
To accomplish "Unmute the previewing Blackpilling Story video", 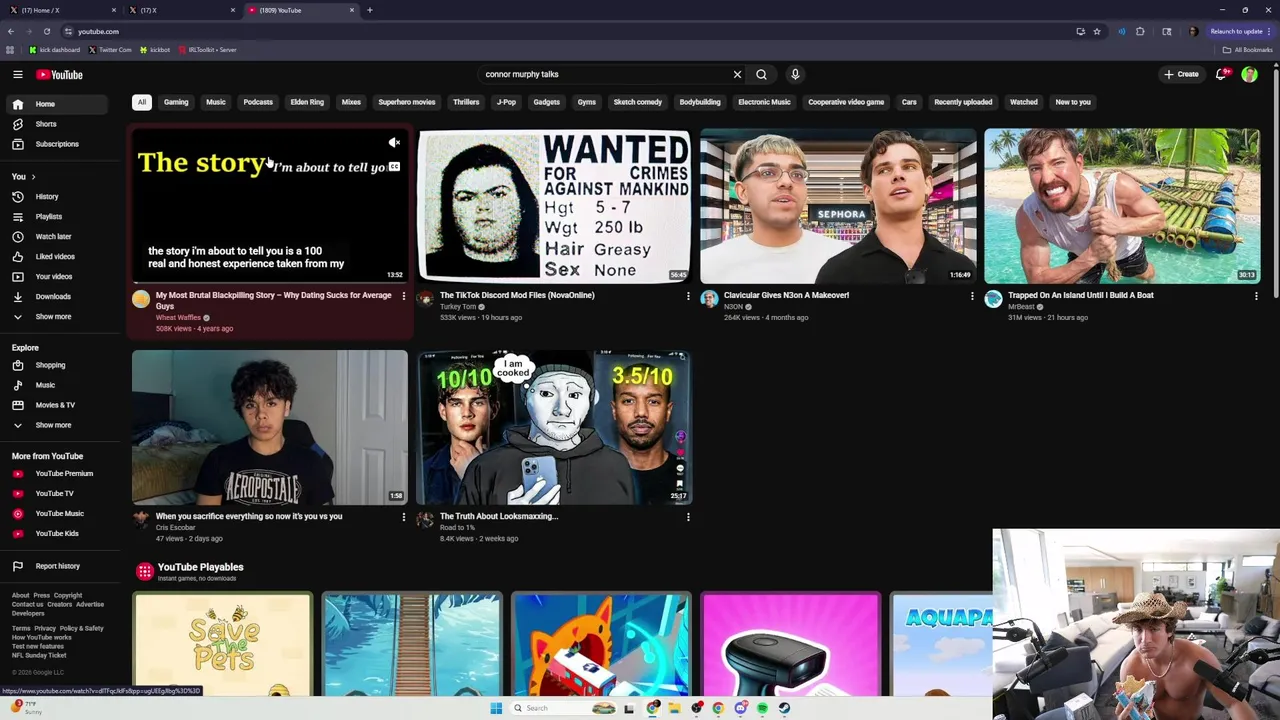I will point(394,143).
